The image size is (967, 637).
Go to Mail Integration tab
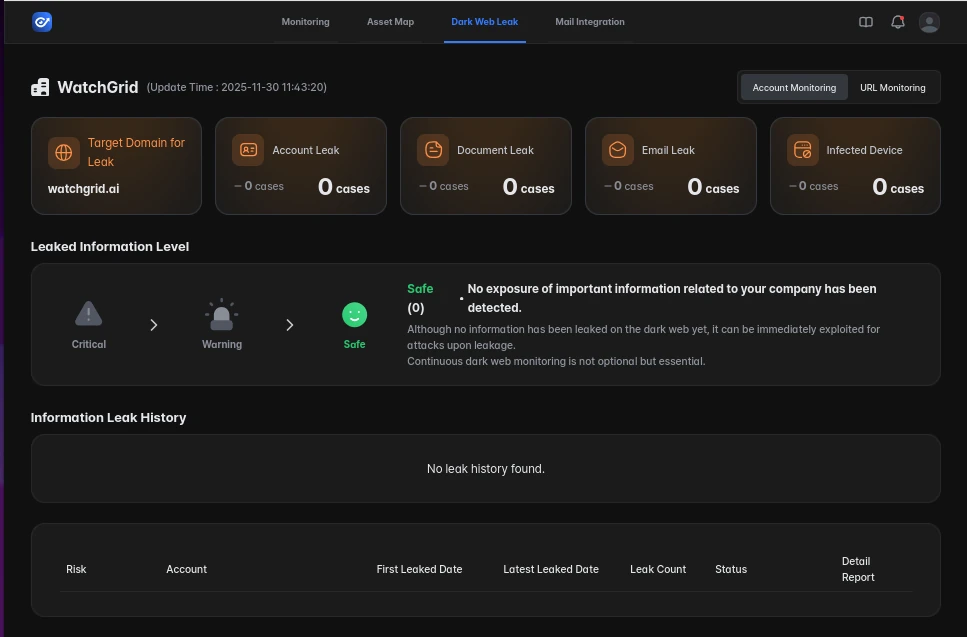click(x=590, y=22)
